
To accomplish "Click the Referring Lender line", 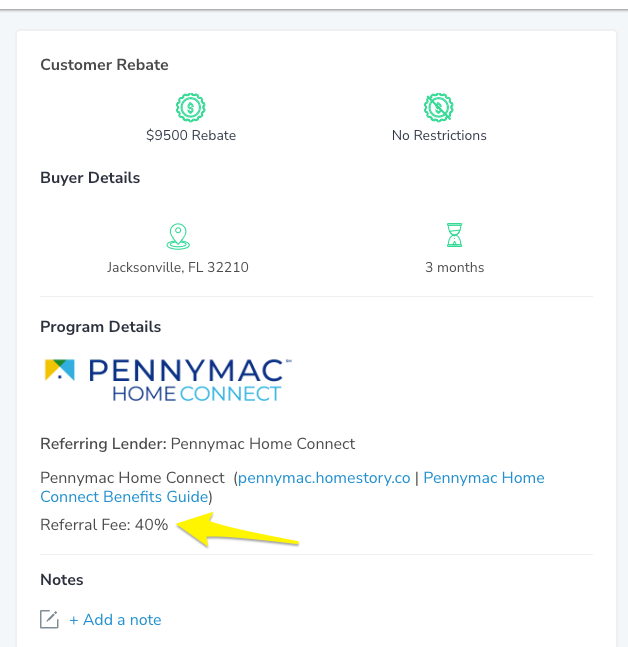I will [x=198, y=444].
